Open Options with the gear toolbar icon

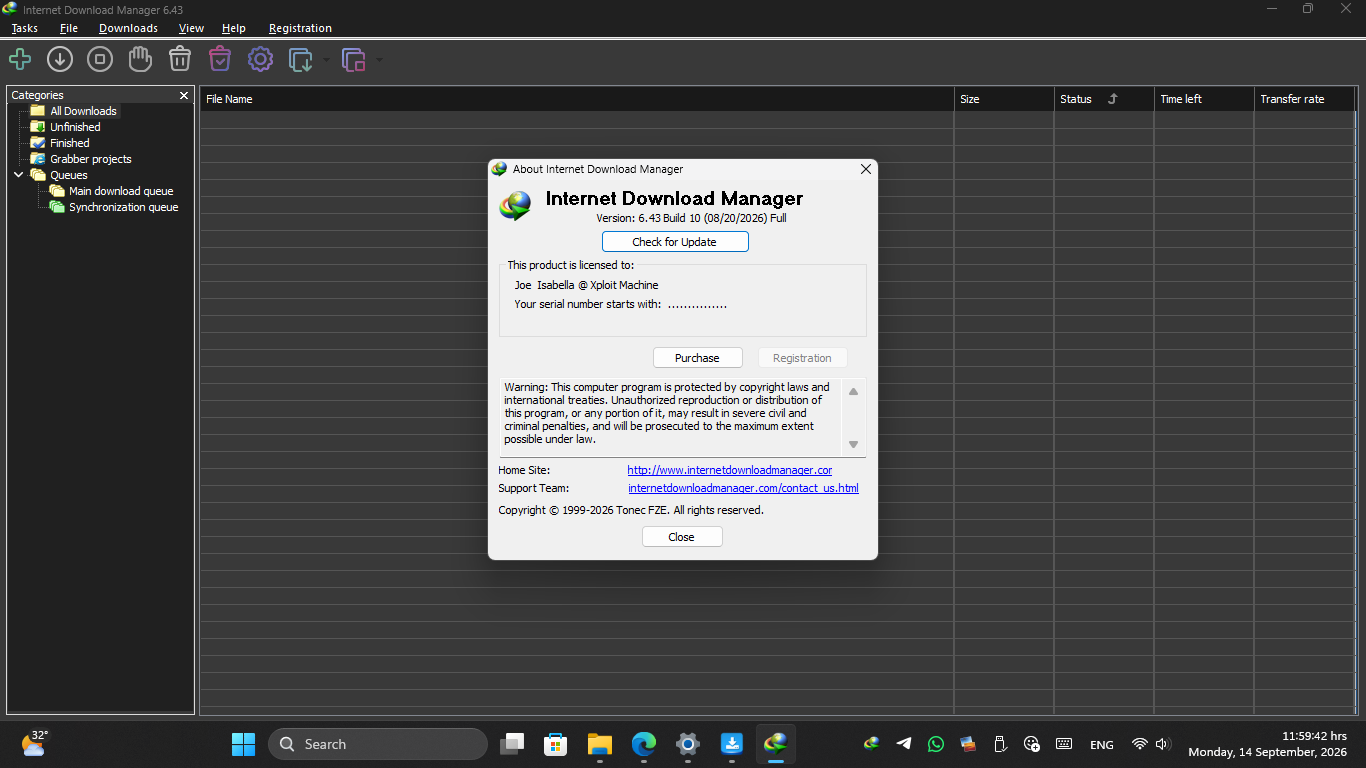[260, 60]
